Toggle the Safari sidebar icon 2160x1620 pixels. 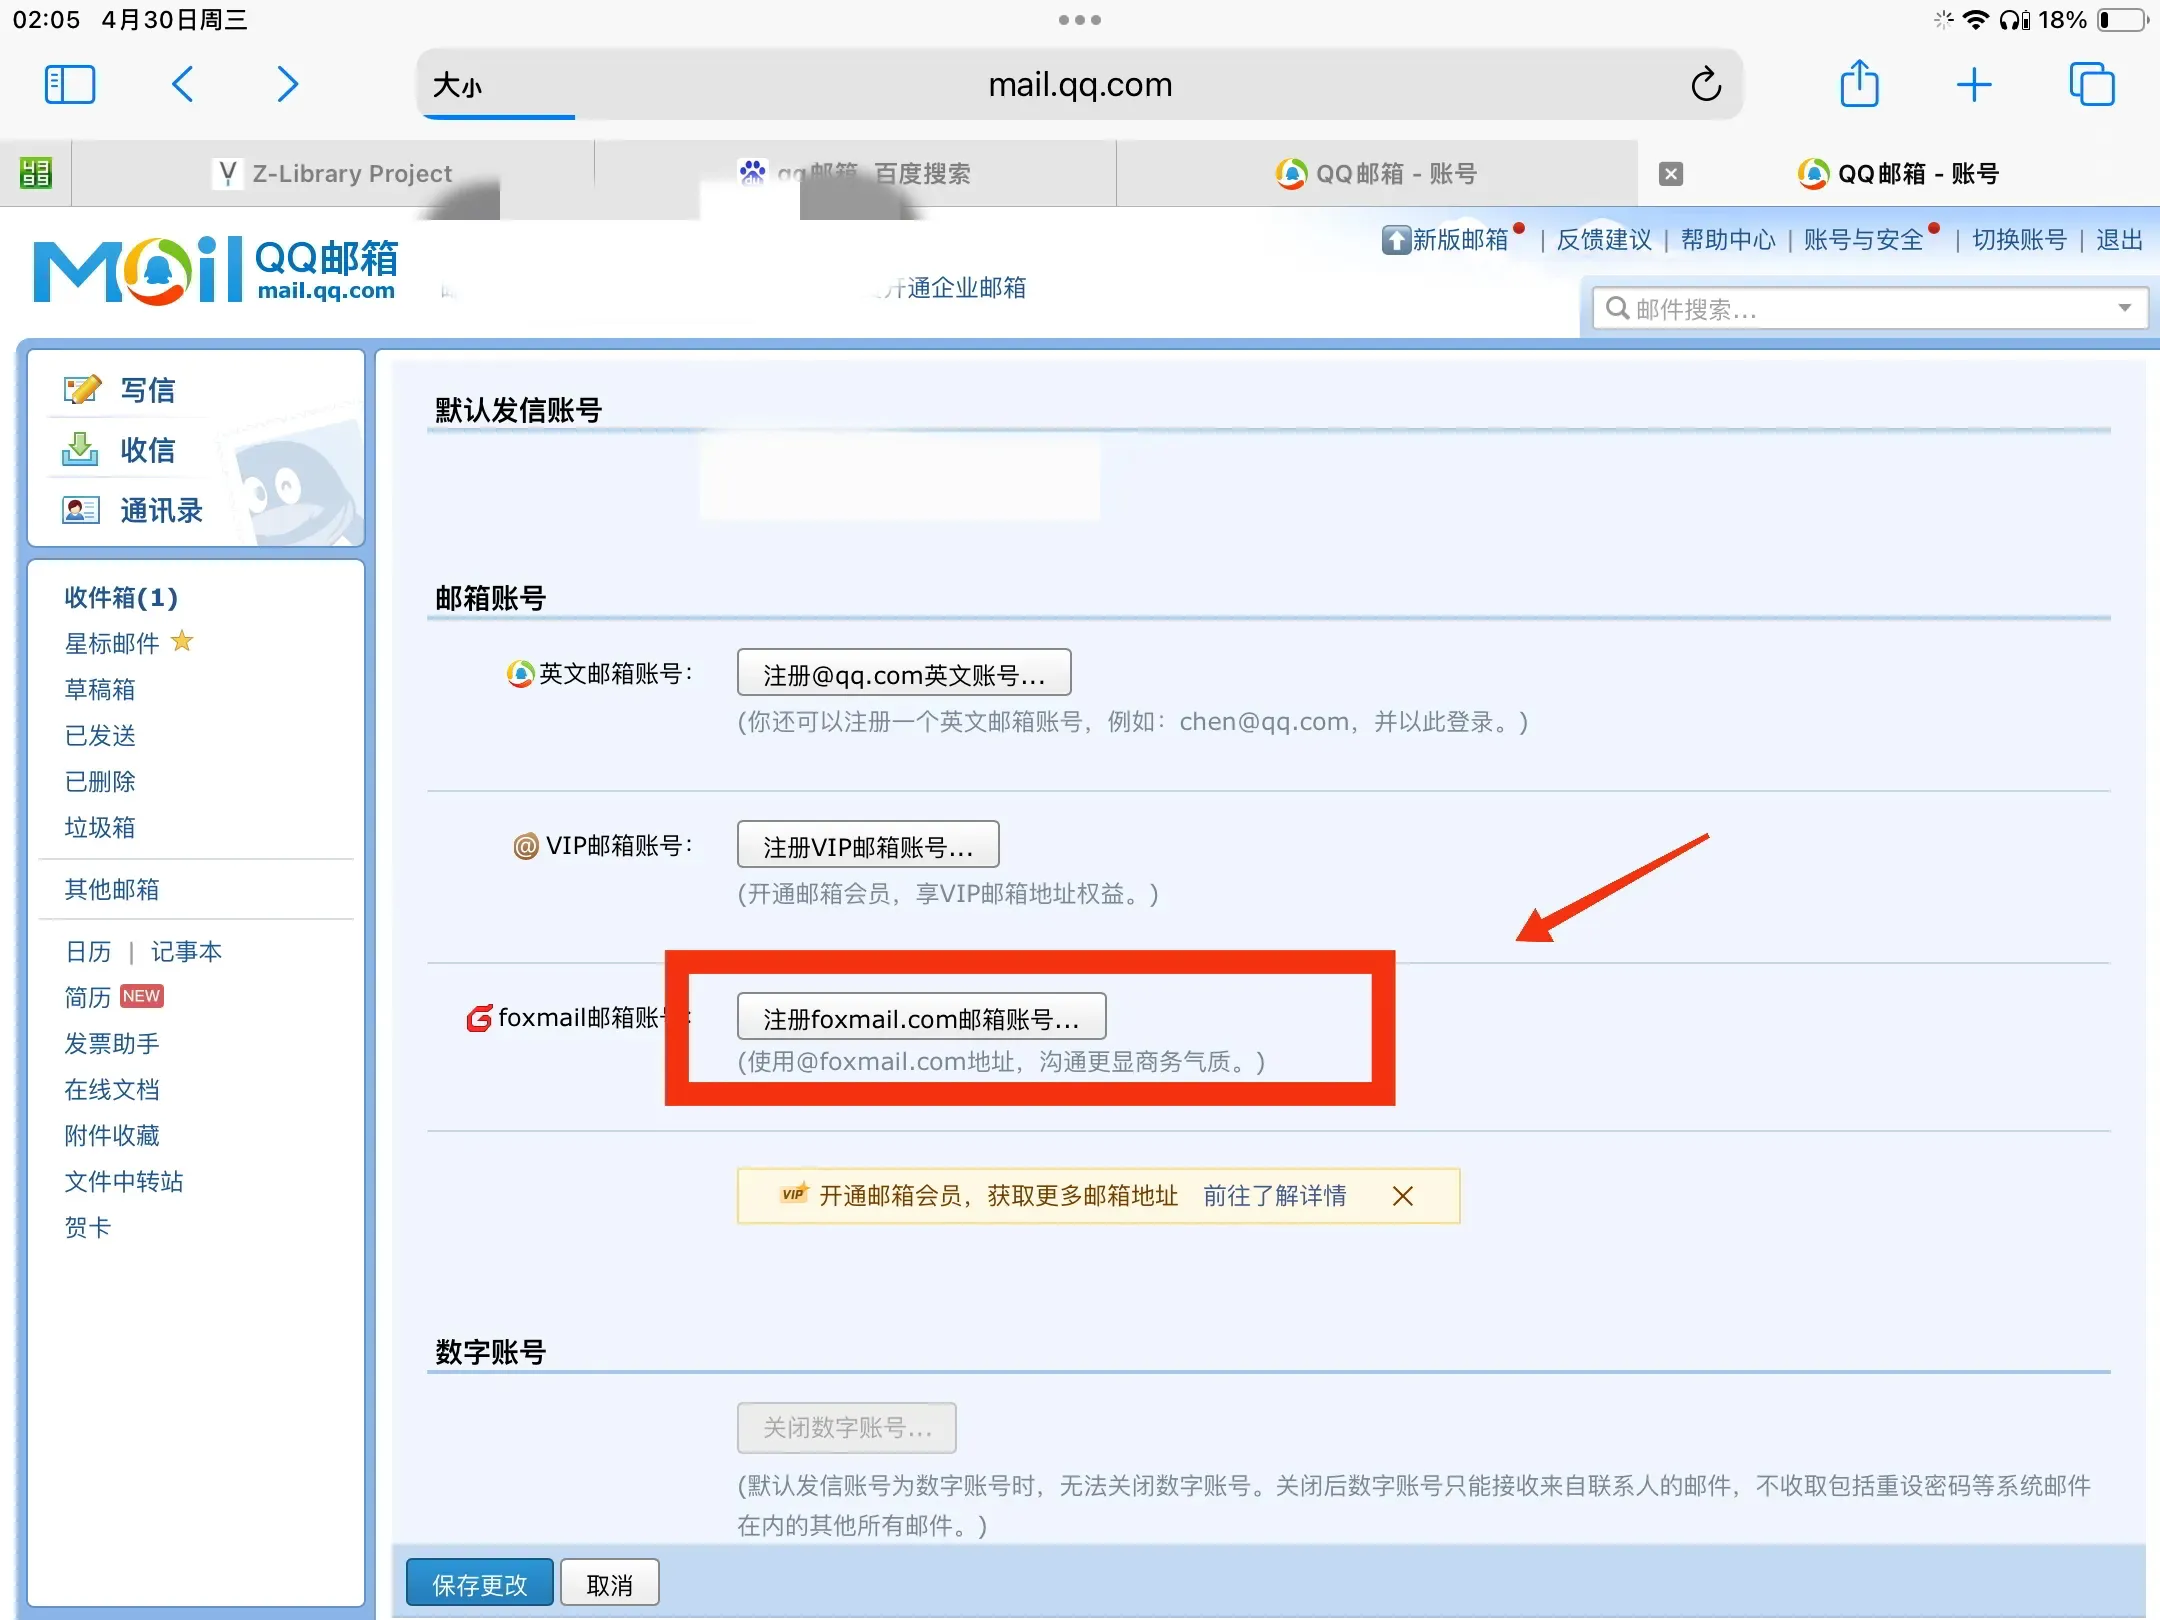coord(70,85)
